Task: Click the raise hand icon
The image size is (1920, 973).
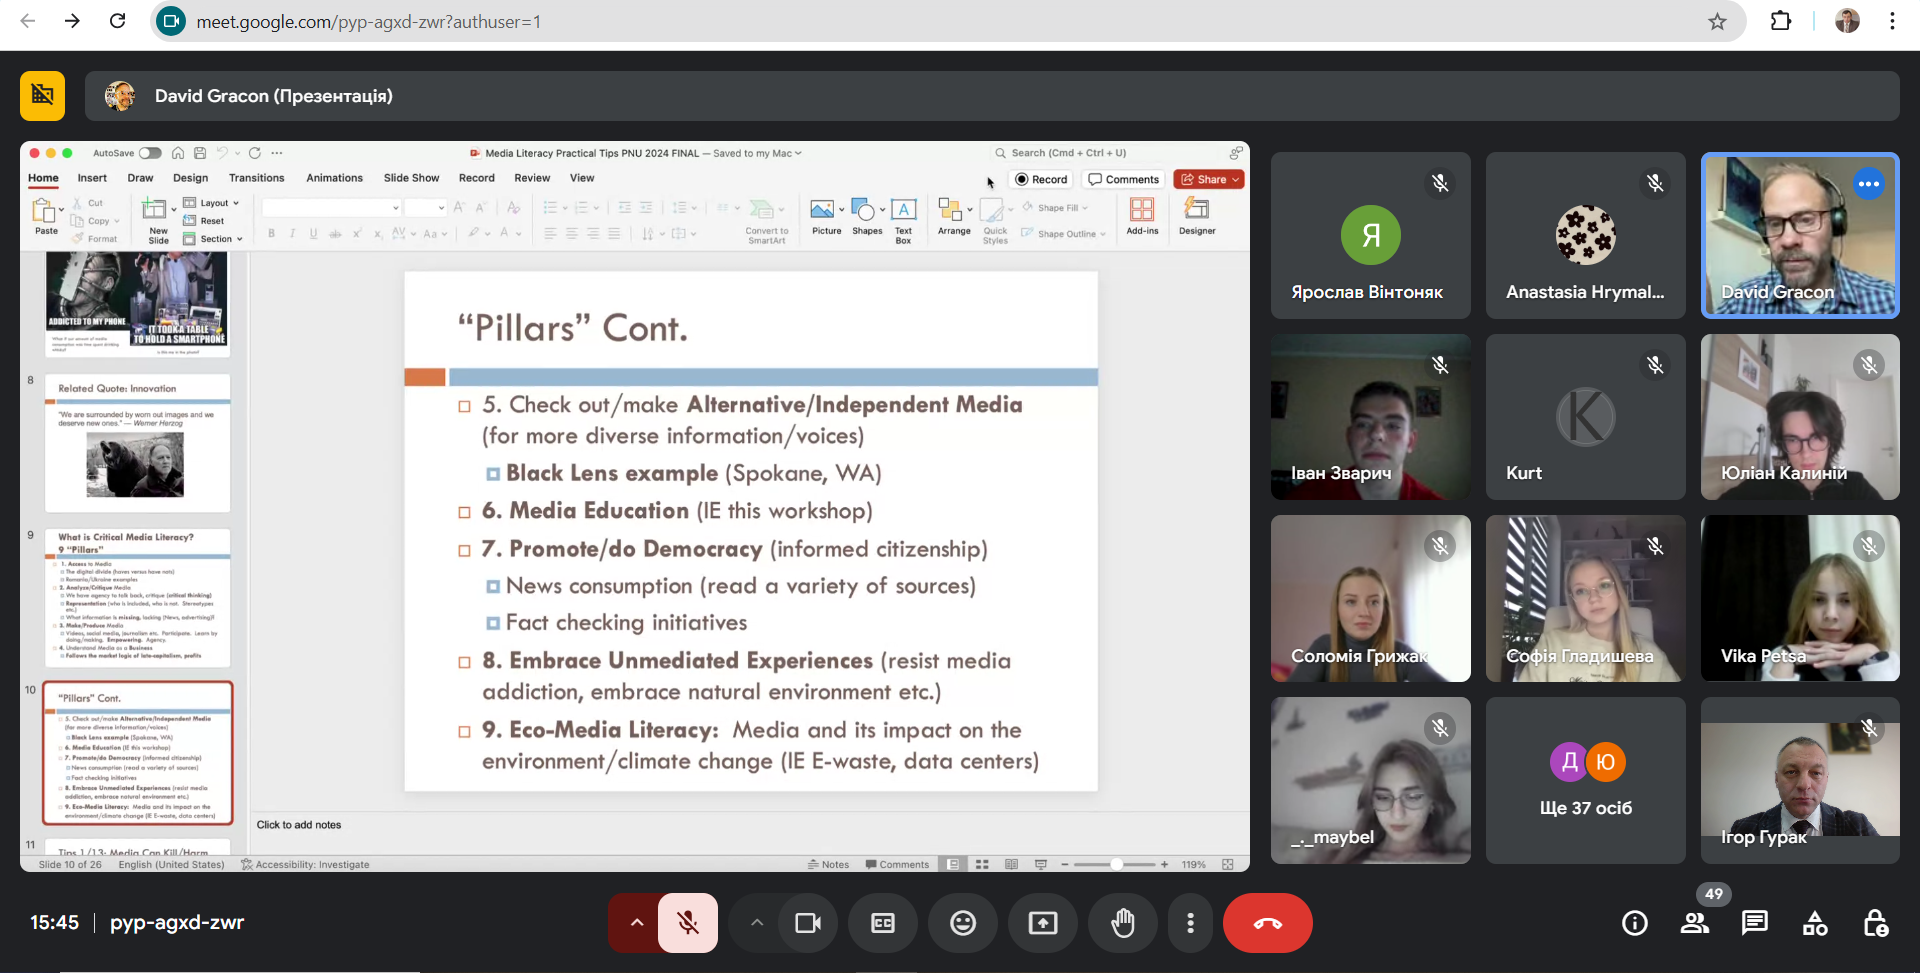Action: click(x=1123, y=923)
